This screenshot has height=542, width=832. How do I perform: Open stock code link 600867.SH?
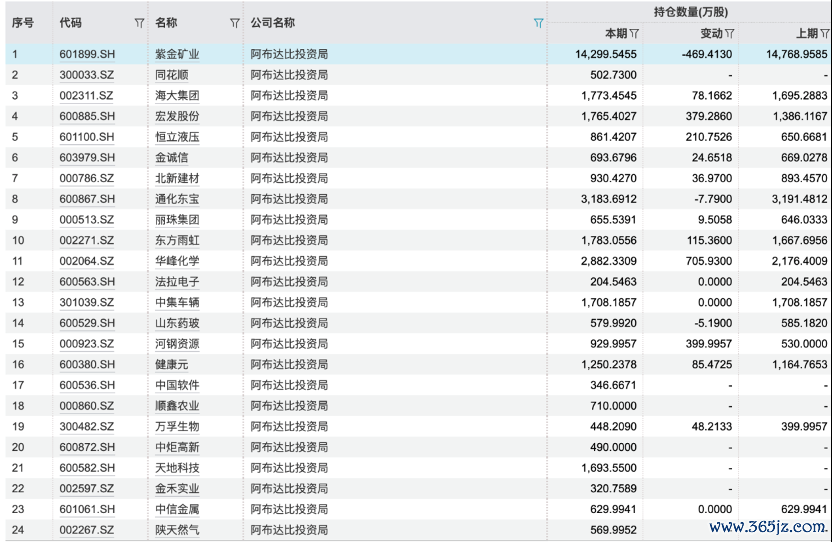point(87,199)
